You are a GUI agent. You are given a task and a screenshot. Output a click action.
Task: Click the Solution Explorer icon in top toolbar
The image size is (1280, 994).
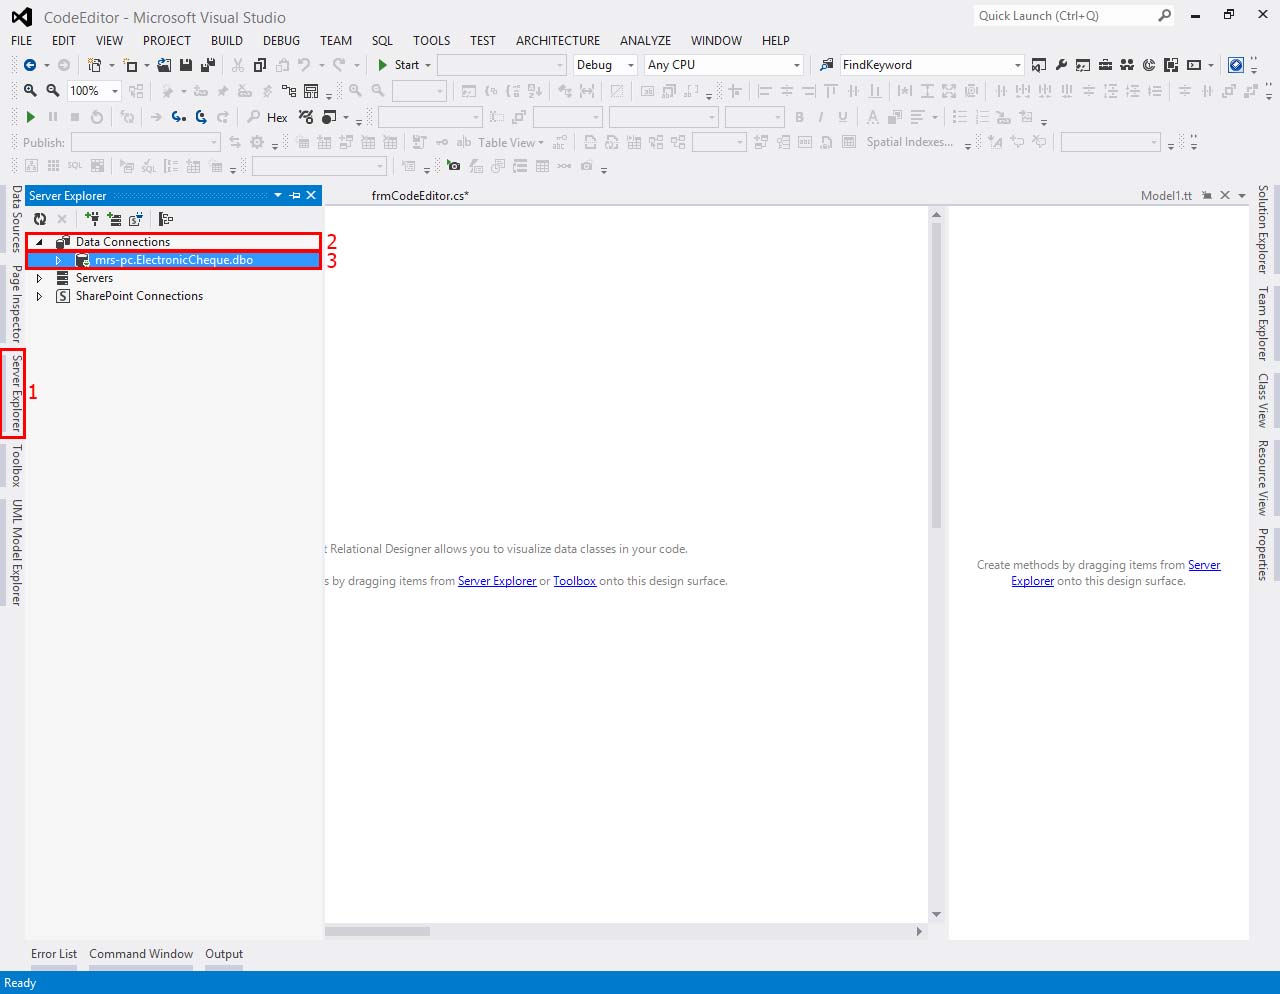pos(1039,65)
